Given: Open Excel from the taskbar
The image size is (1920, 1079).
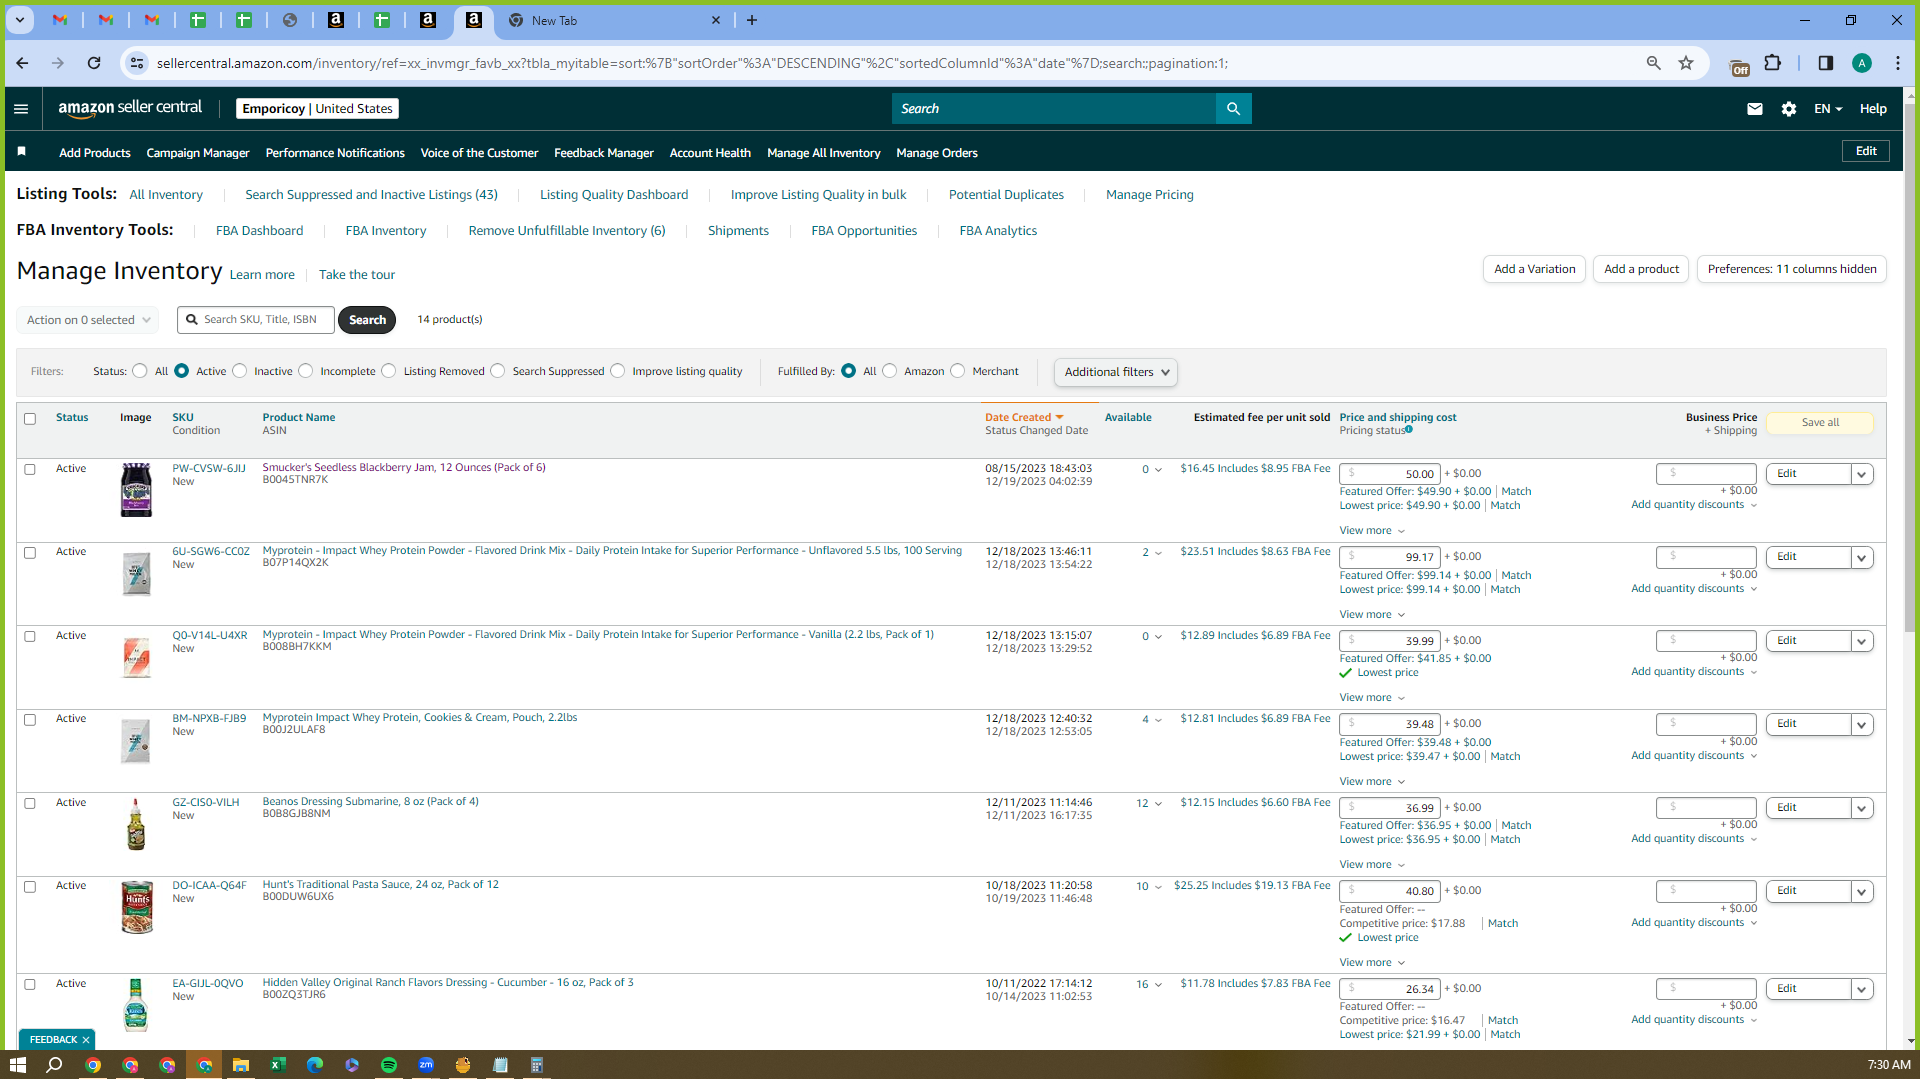Looking at the screenshot, I should [x=278, y=1065].
